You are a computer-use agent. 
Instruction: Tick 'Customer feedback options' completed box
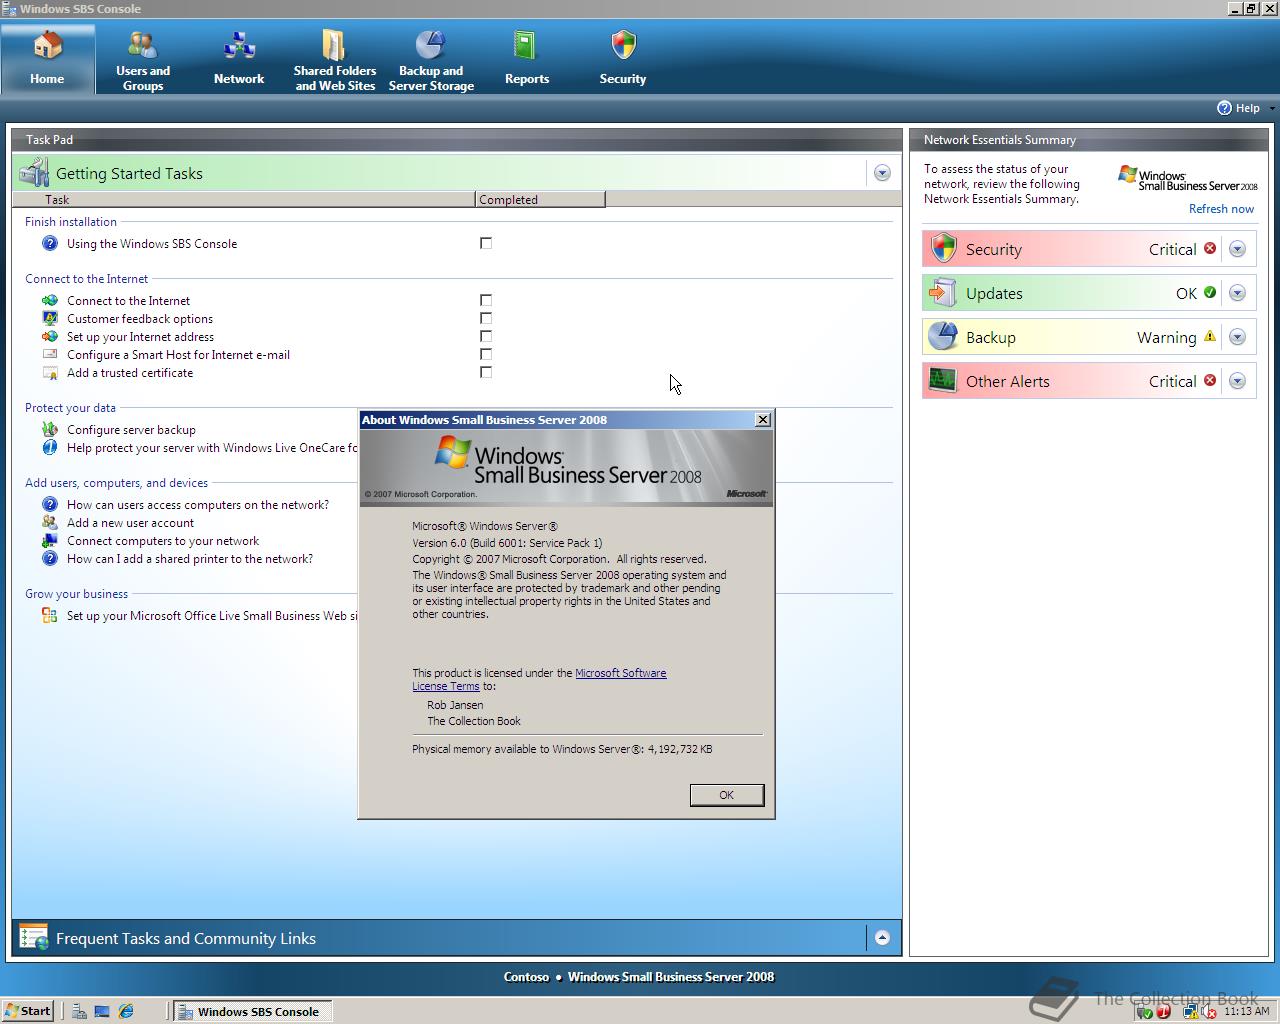click(486, 318)
